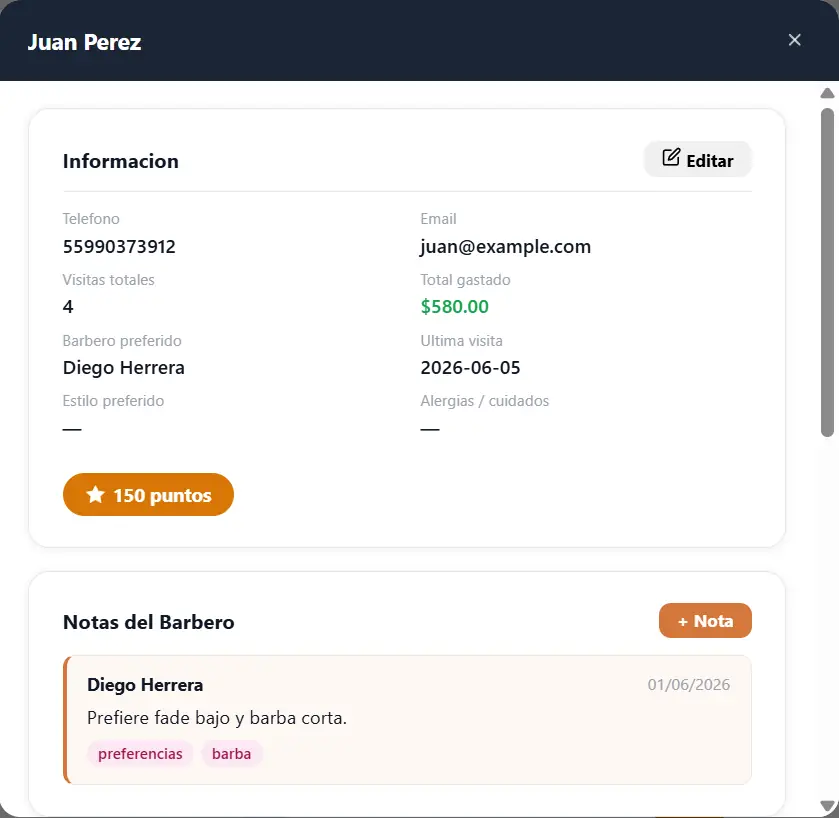
Task: Click the Estilo preferido label
Action: click(113, 401)
